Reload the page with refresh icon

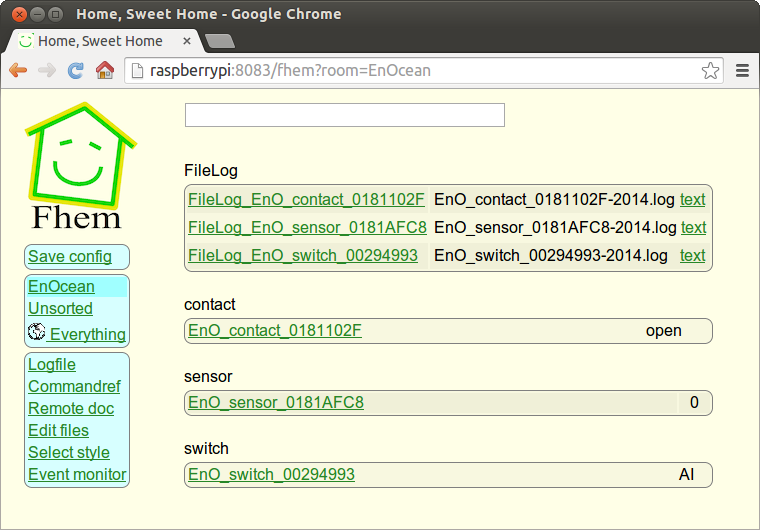tap(75, 70)
